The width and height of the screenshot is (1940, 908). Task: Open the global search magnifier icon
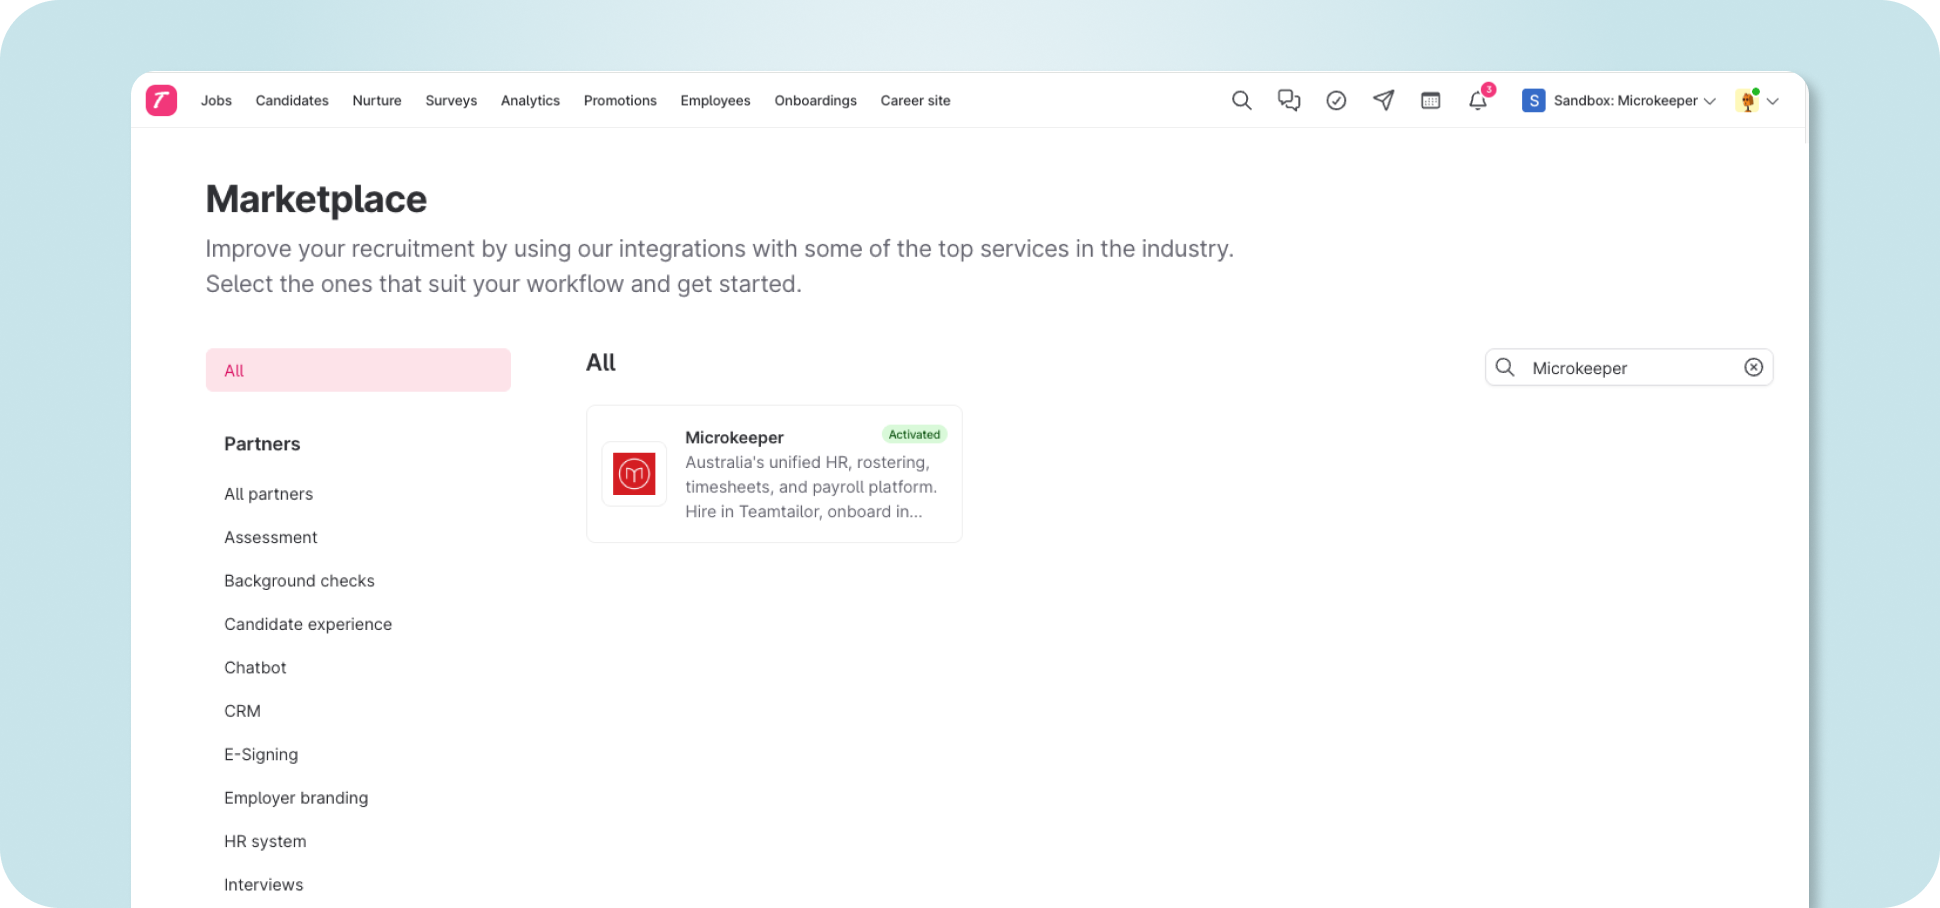(1241, 100)
